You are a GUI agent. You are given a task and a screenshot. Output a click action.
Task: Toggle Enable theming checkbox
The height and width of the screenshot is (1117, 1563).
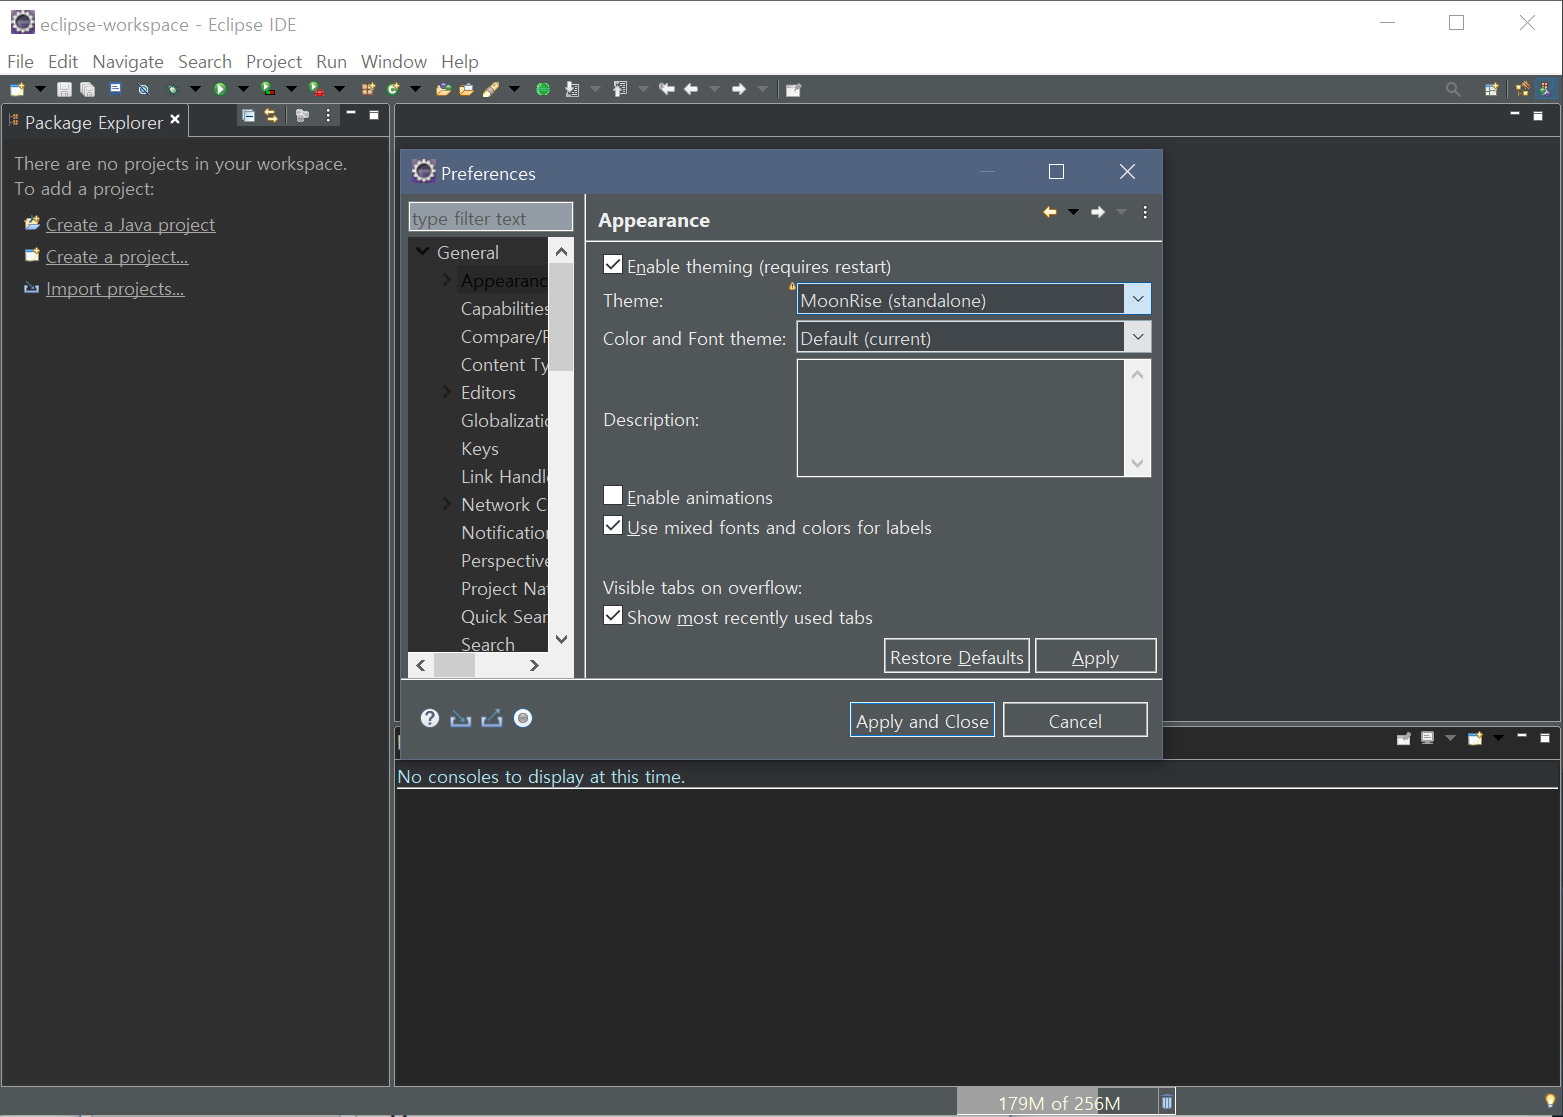(613, 265)
